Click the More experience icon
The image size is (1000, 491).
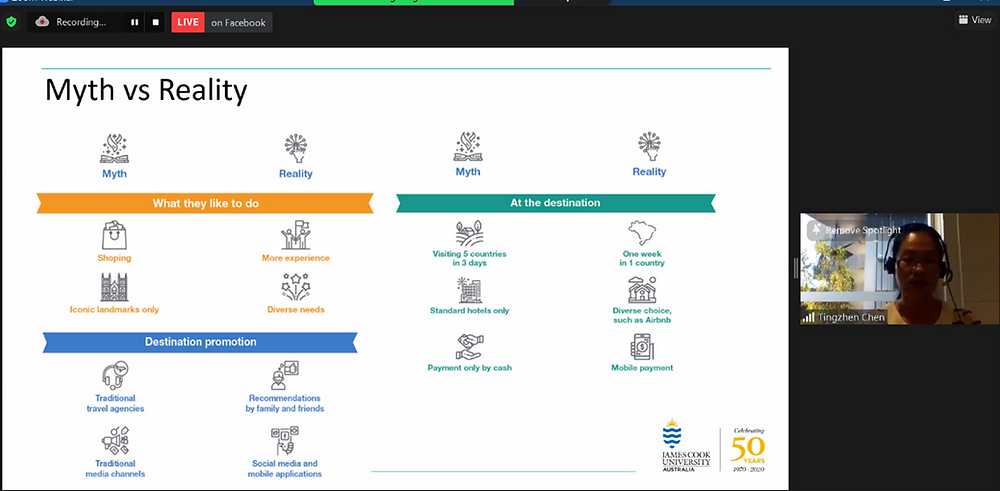click(x=295, y=235)
